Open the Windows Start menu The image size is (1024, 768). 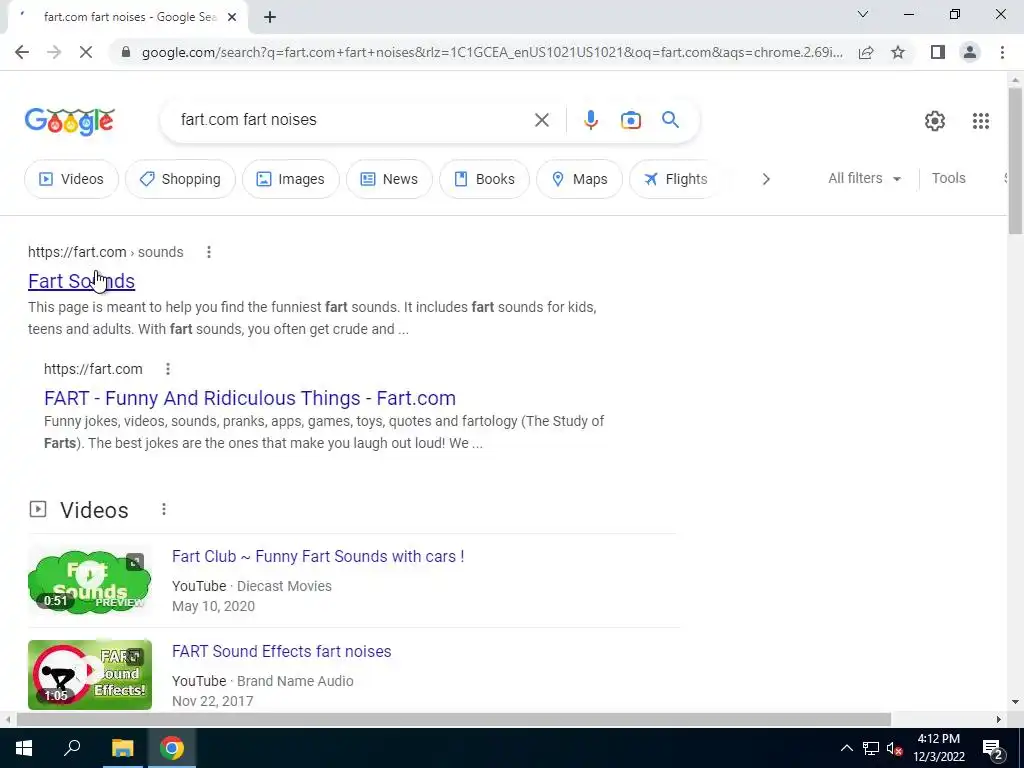click(x=24, y=748)
